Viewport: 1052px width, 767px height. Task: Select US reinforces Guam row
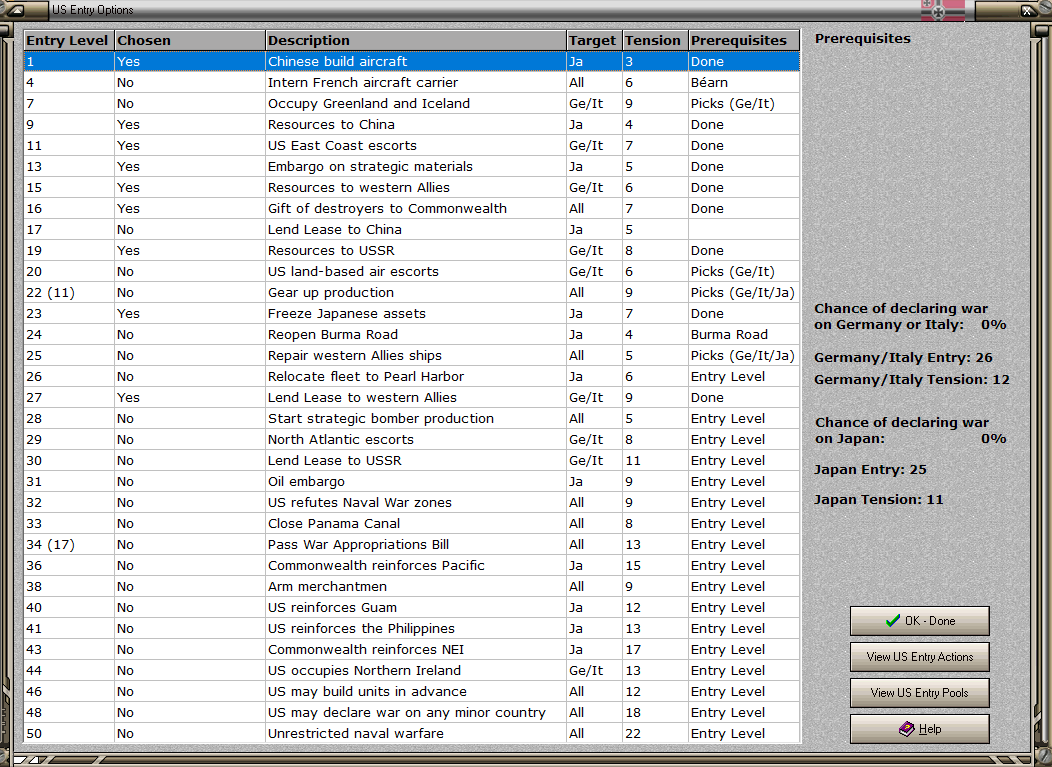click(x=412, y=608)
